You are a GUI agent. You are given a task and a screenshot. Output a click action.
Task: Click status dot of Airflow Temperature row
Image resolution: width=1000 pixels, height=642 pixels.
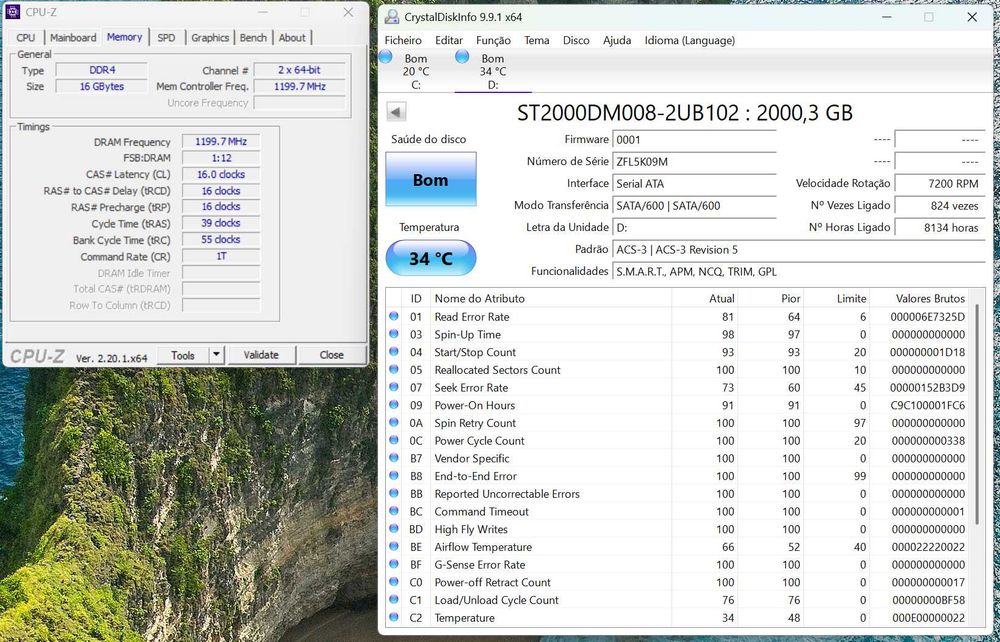click(x=393, y=546)
